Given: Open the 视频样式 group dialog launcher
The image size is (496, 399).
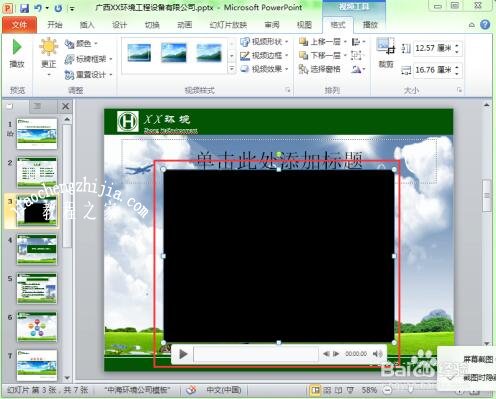Looking at the screenshot, I should coord(287,90).
